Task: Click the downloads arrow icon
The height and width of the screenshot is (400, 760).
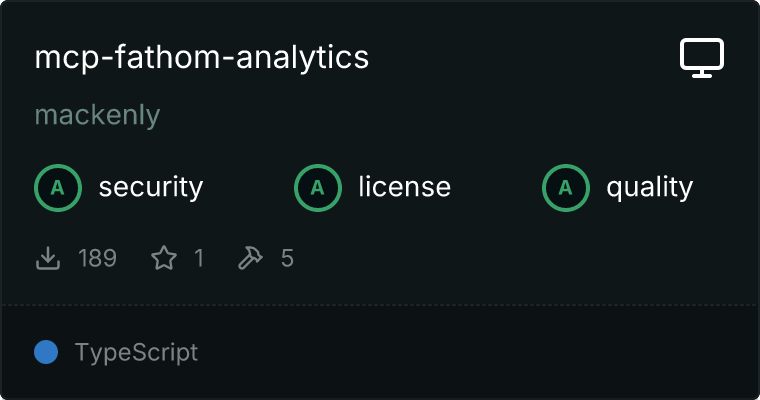Action: tap(47, 259)
